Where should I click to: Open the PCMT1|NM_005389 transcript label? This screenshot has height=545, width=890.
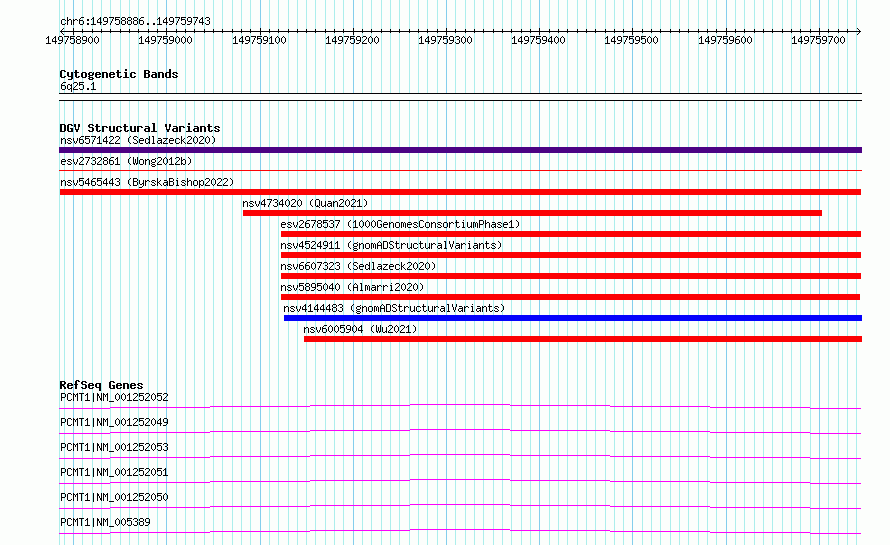105,522
